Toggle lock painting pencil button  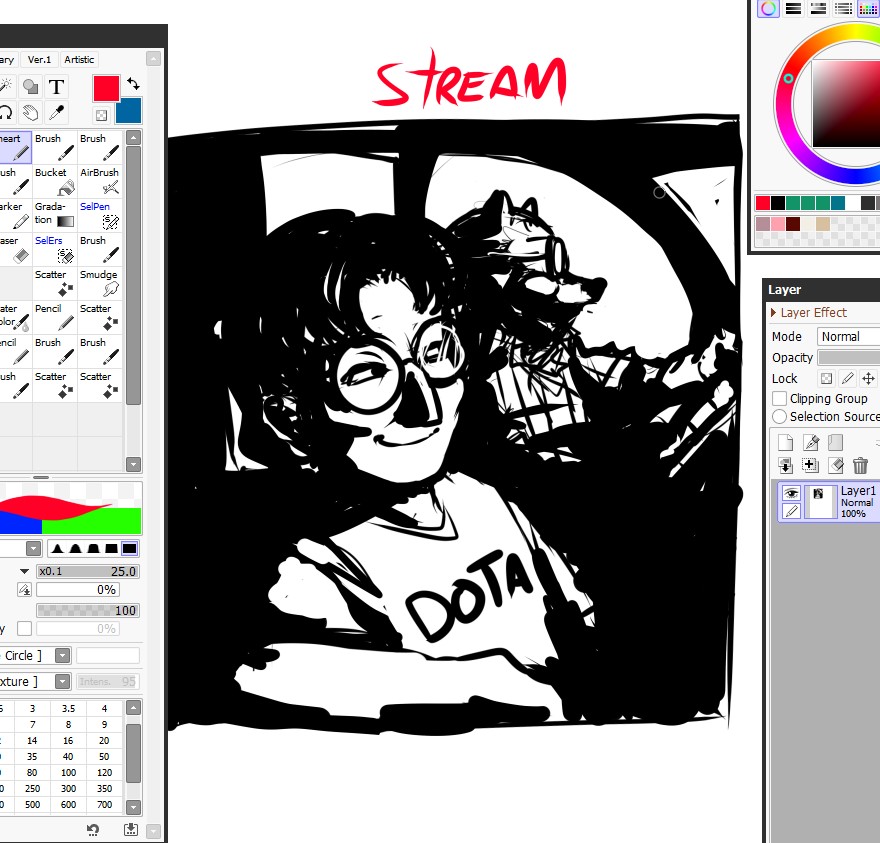point(847,378)
